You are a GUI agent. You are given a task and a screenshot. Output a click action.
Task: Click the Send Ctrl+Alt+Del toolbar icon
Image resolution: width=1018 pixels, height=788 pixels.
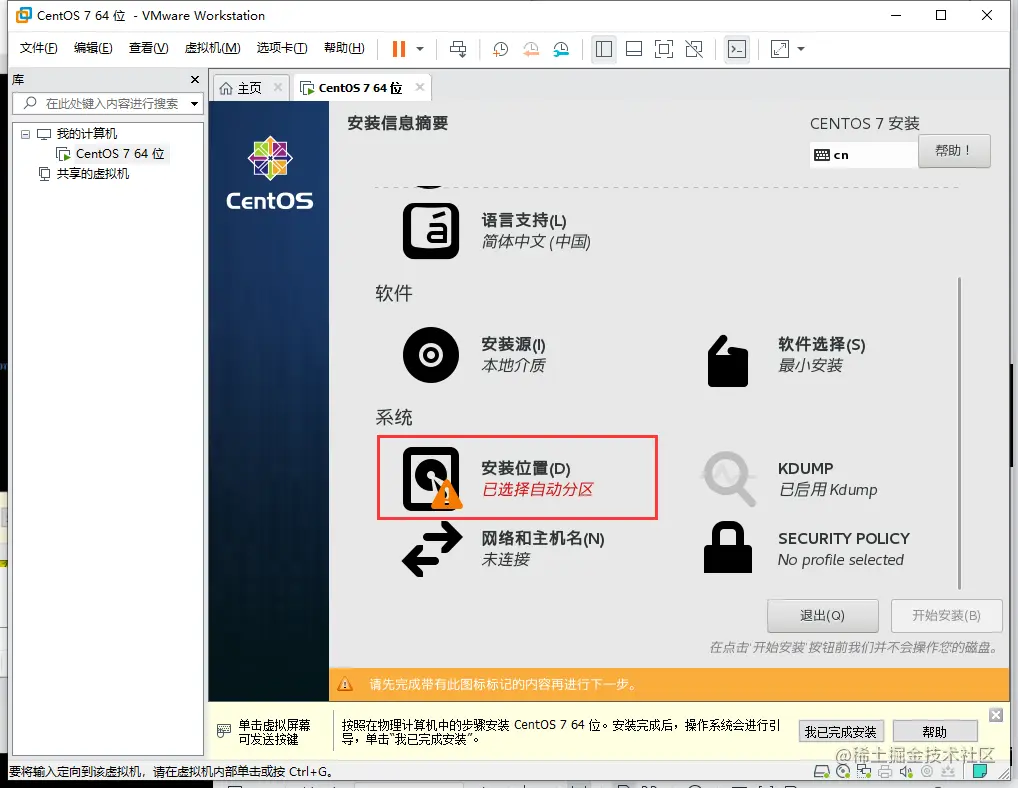coord(458,49)
